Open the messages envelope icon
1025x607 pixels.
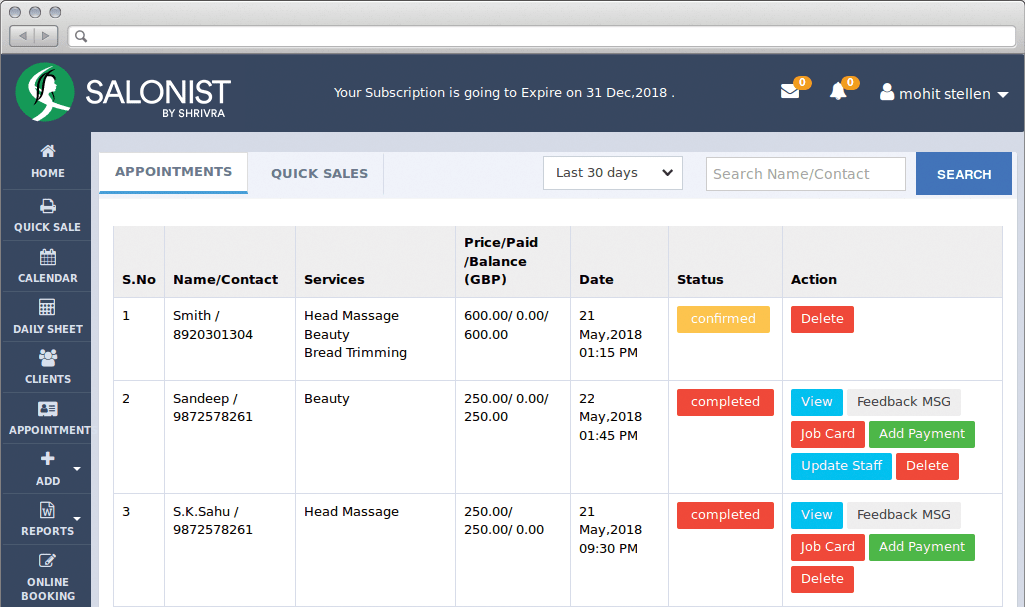(790, 91)
